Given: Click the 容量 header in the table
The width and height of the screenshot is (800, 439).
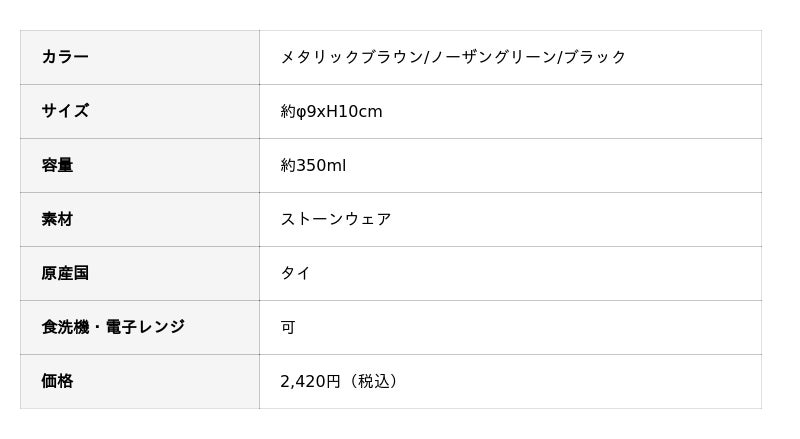Looking at the screenshot, I should pyautogui.click(x=57, y=165).
